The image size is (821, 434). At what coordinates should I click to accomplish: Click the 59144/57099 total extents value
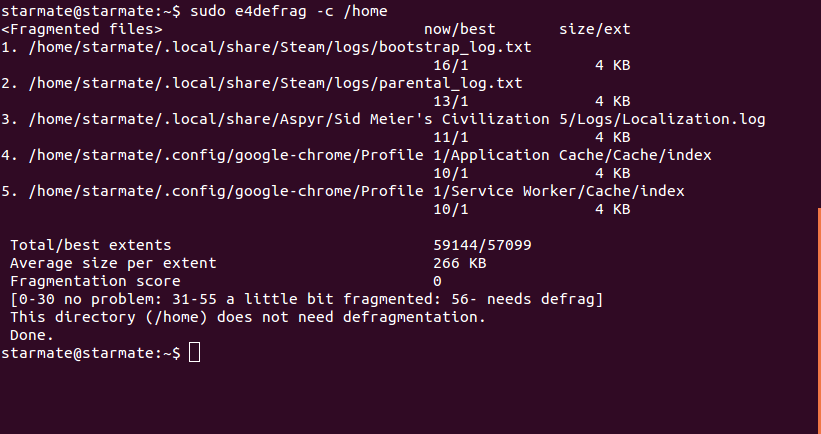coord(482,245)
